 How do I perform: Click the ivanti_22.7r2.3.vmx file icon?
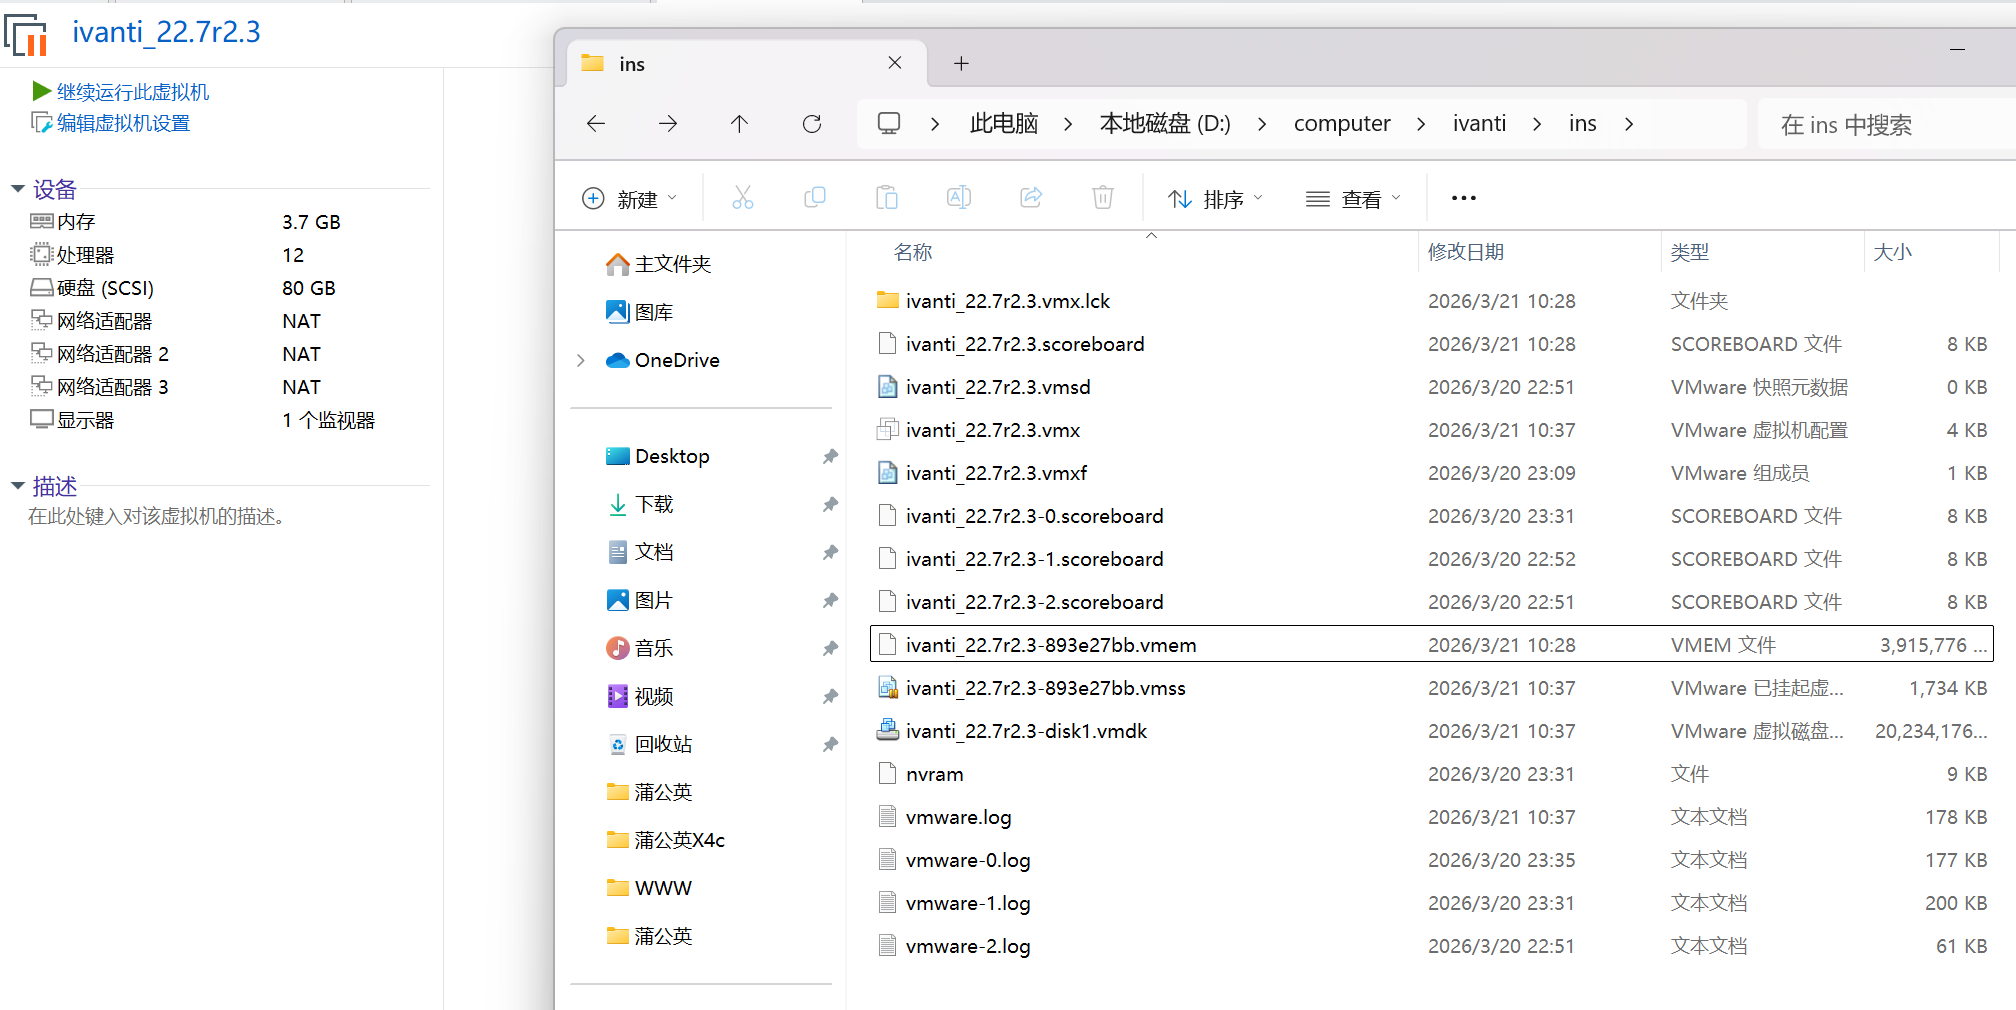click(x=887, y=430)
